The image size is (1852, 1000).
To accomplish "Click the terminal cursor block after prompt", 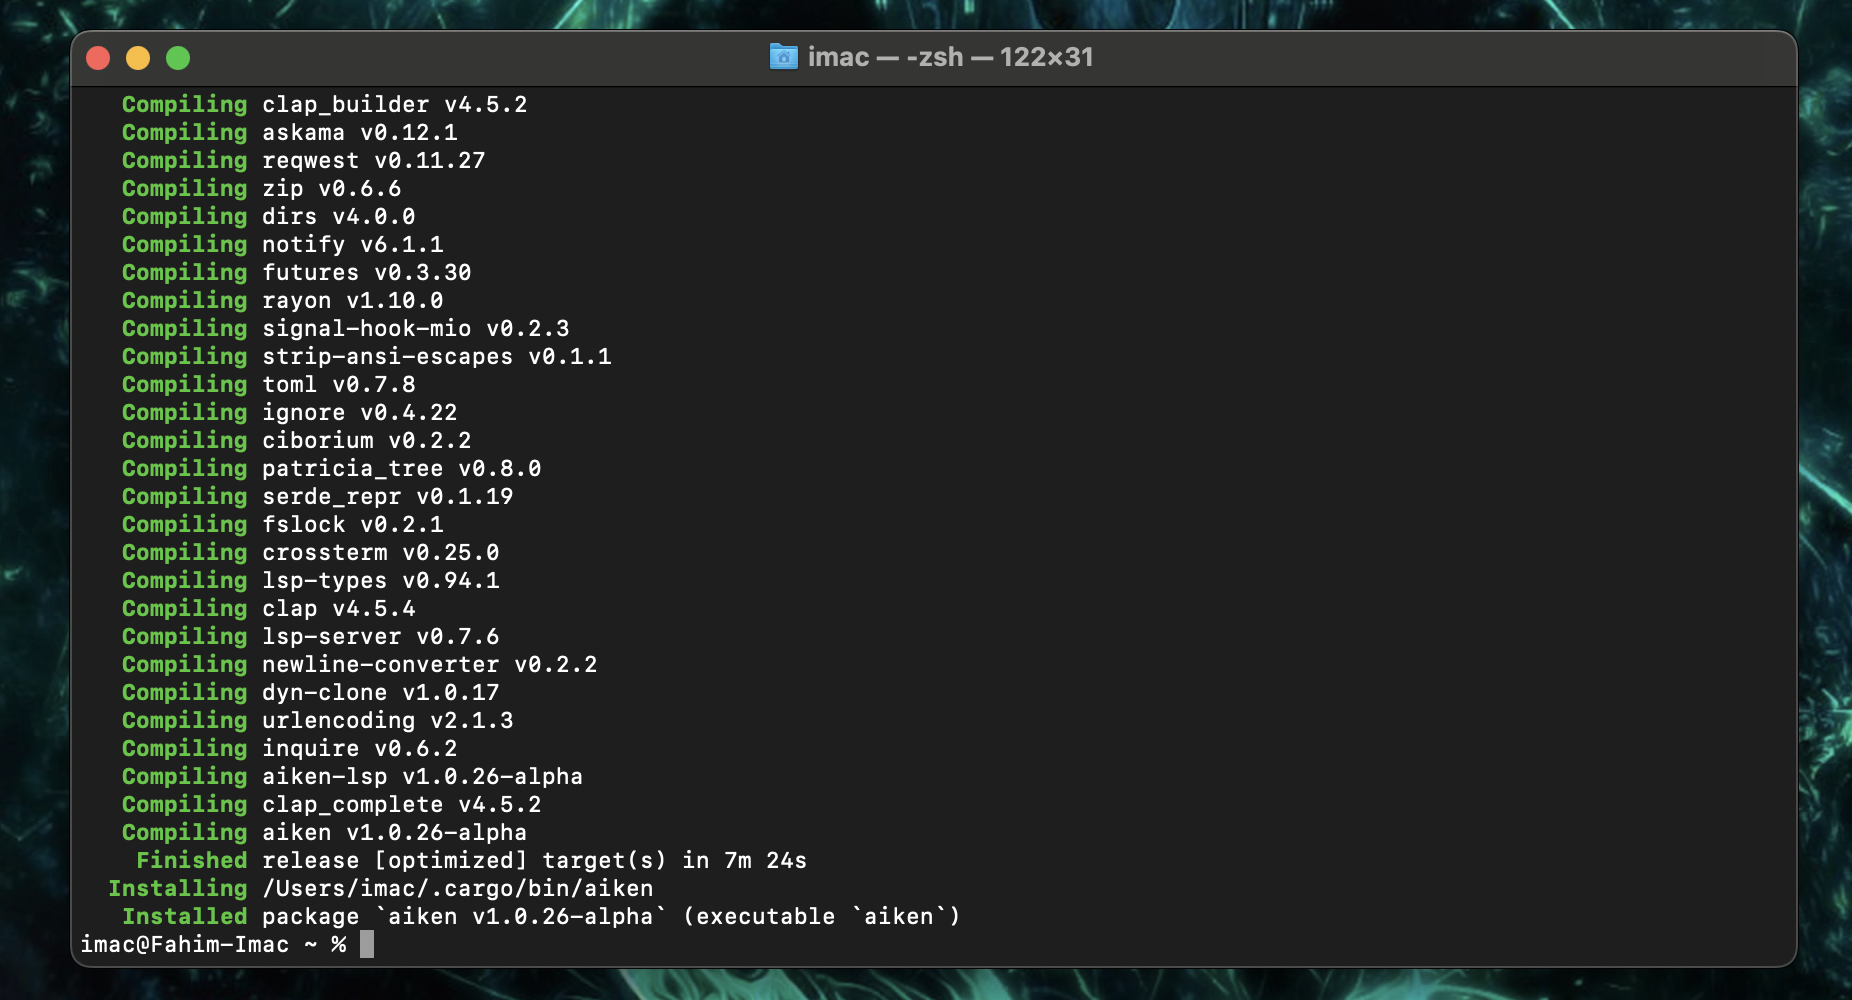I will tap(367, 944).
